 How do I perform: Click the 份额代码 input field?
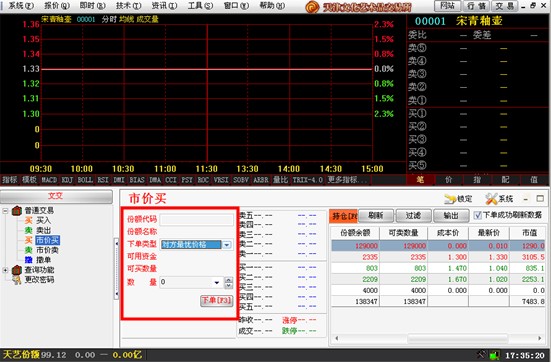pos(196,220)
